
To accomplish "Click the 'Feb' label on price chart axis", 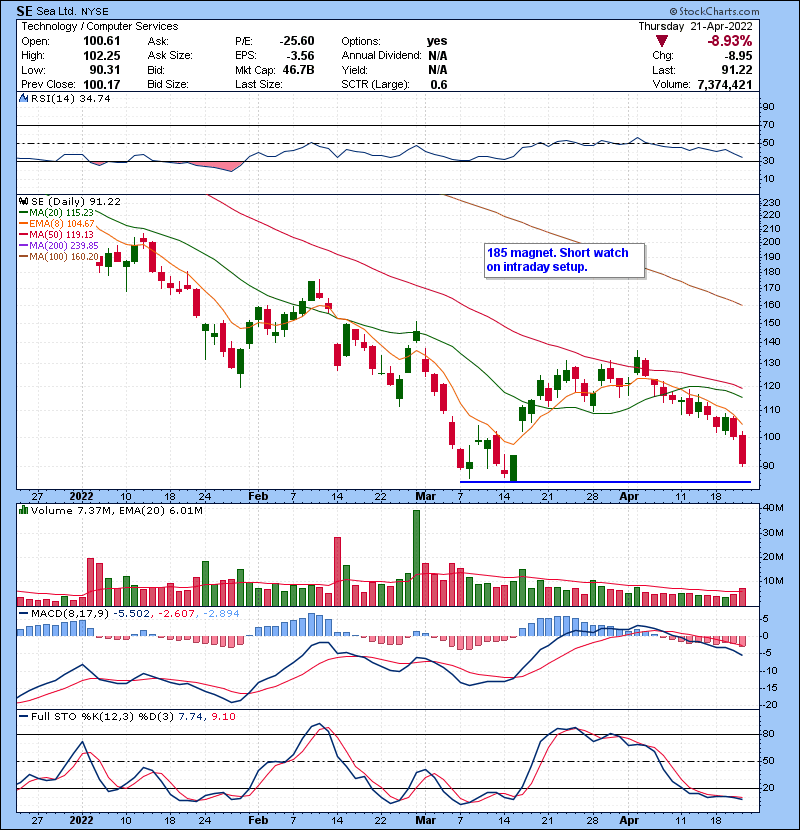I will pos(258,496).
